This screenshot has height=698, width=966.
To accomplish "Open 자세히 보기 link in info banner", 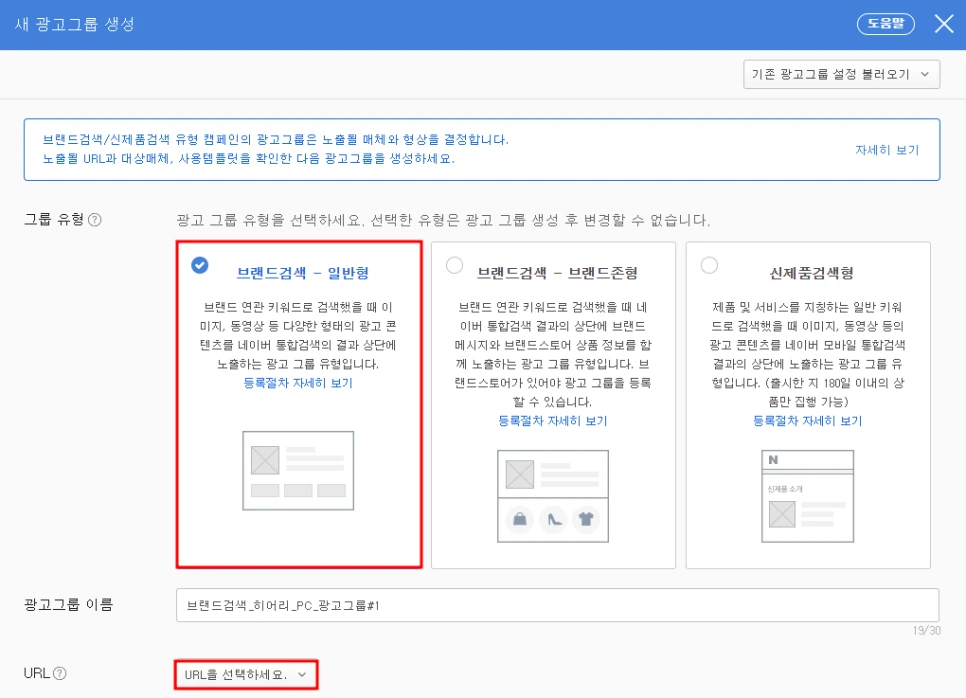I will point(887,150).
